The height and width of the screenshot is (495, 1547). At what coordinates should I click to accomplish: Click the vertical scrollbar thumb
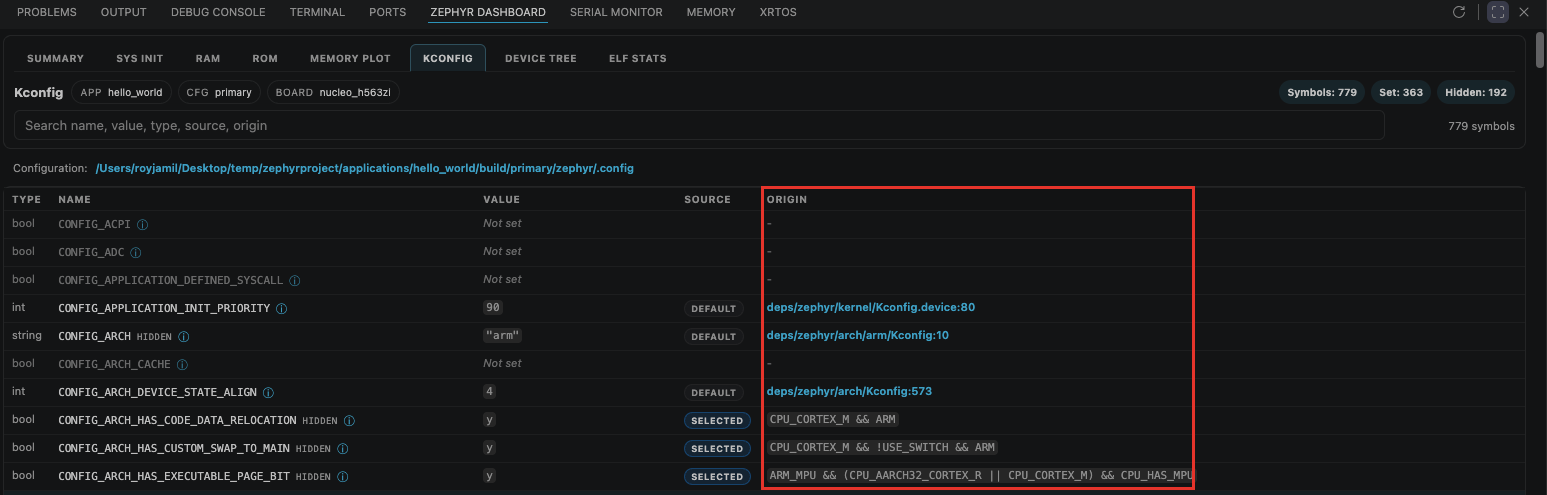[x=1541, y=49]
